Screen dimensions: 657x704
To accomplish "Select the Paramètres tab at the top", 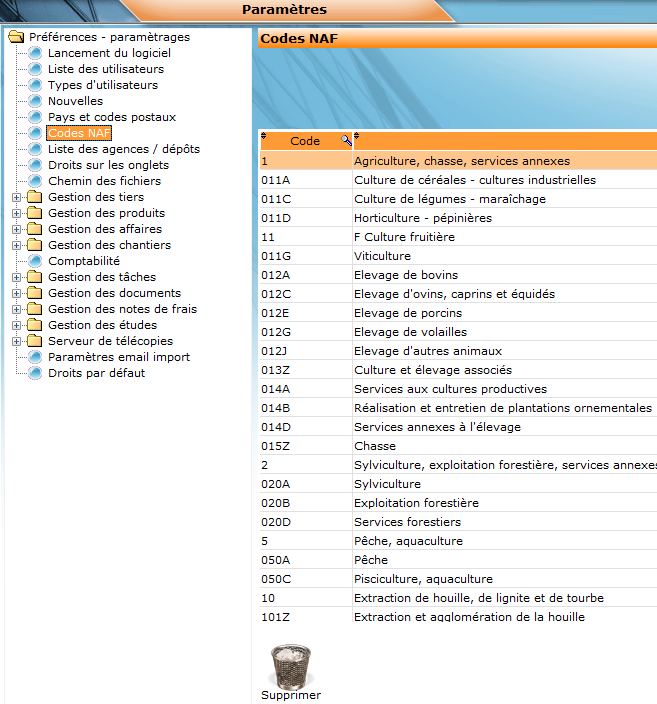I will click(x=284, y=10).
